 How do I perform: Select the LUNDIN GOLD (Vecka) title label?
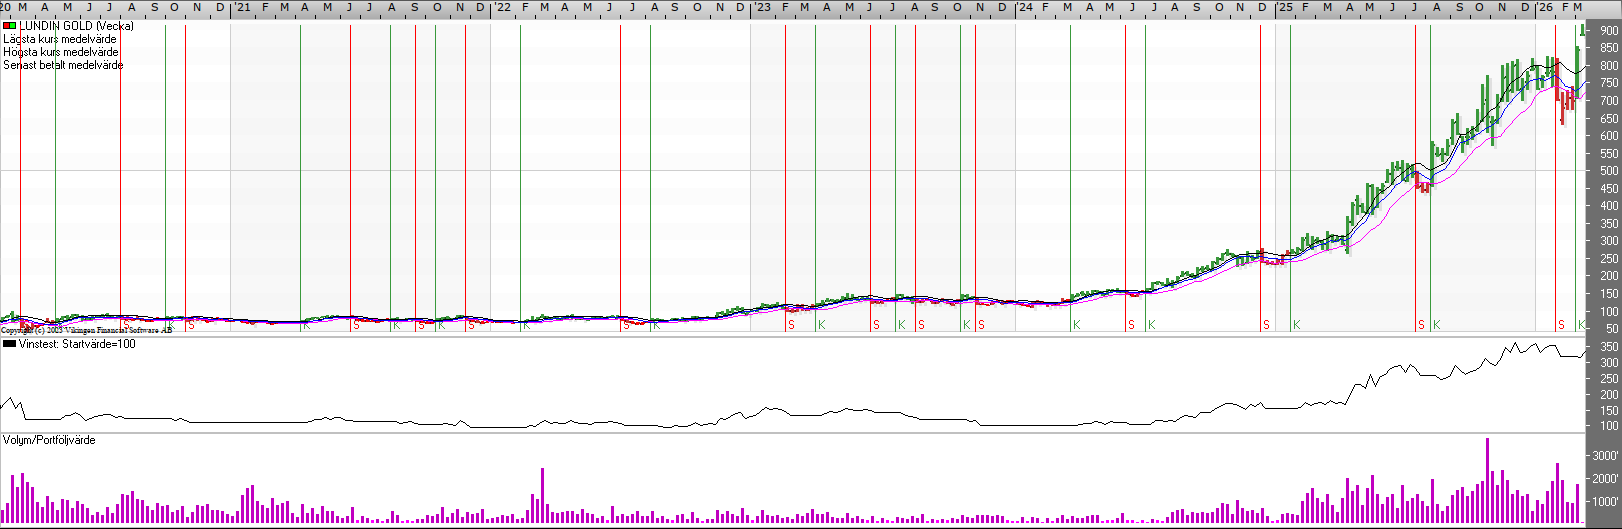pos(76,26)
